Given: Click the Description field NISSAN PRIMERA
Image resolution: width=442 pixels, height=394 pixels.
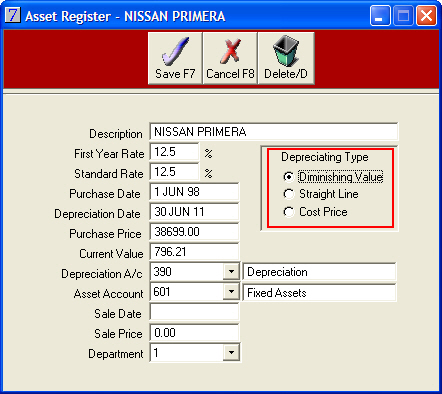Looking at the screenshot, I should click(x=273, y=132).
